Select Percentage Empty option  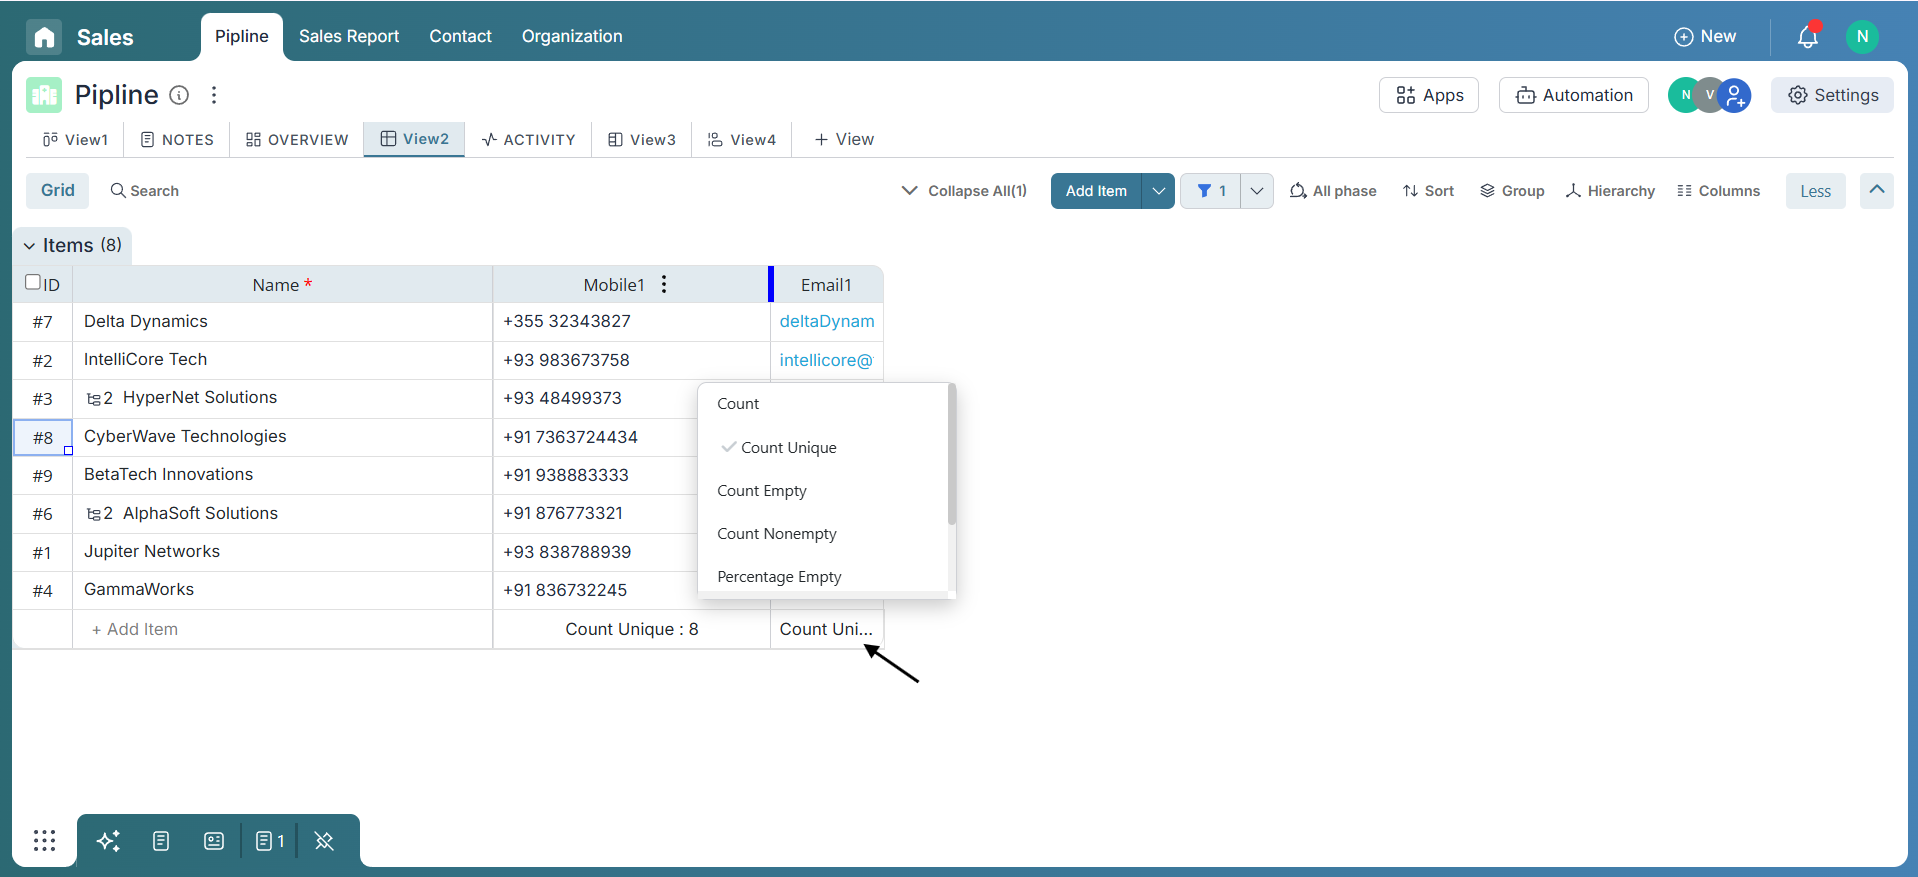(823, 577)
